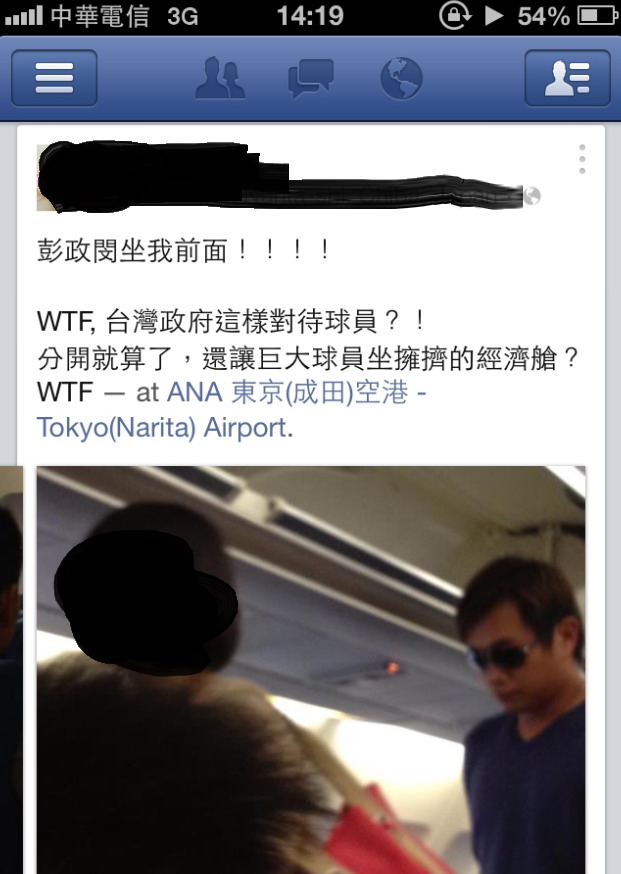Open the contacts list sidebar button
The image size is (621, 874).
(567, 77)
